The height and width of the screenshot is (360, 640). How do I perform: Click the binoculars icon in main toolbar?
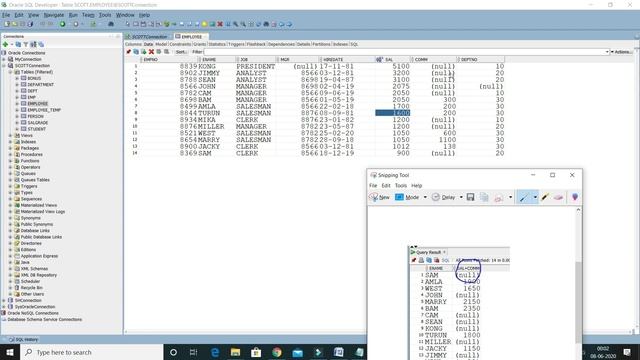111,24
